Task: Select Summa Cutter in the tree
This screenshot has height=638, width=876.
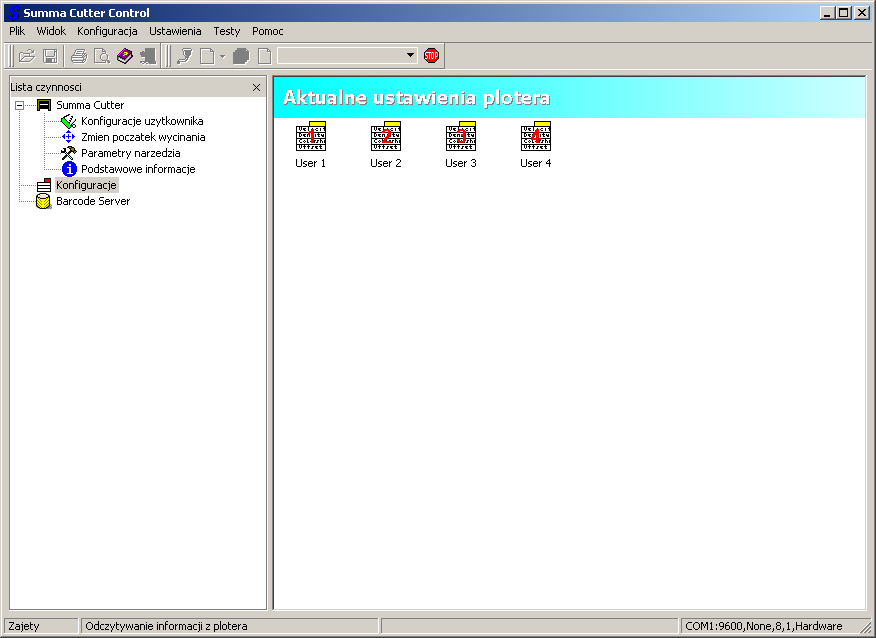Action: click(x=90, y=105)
